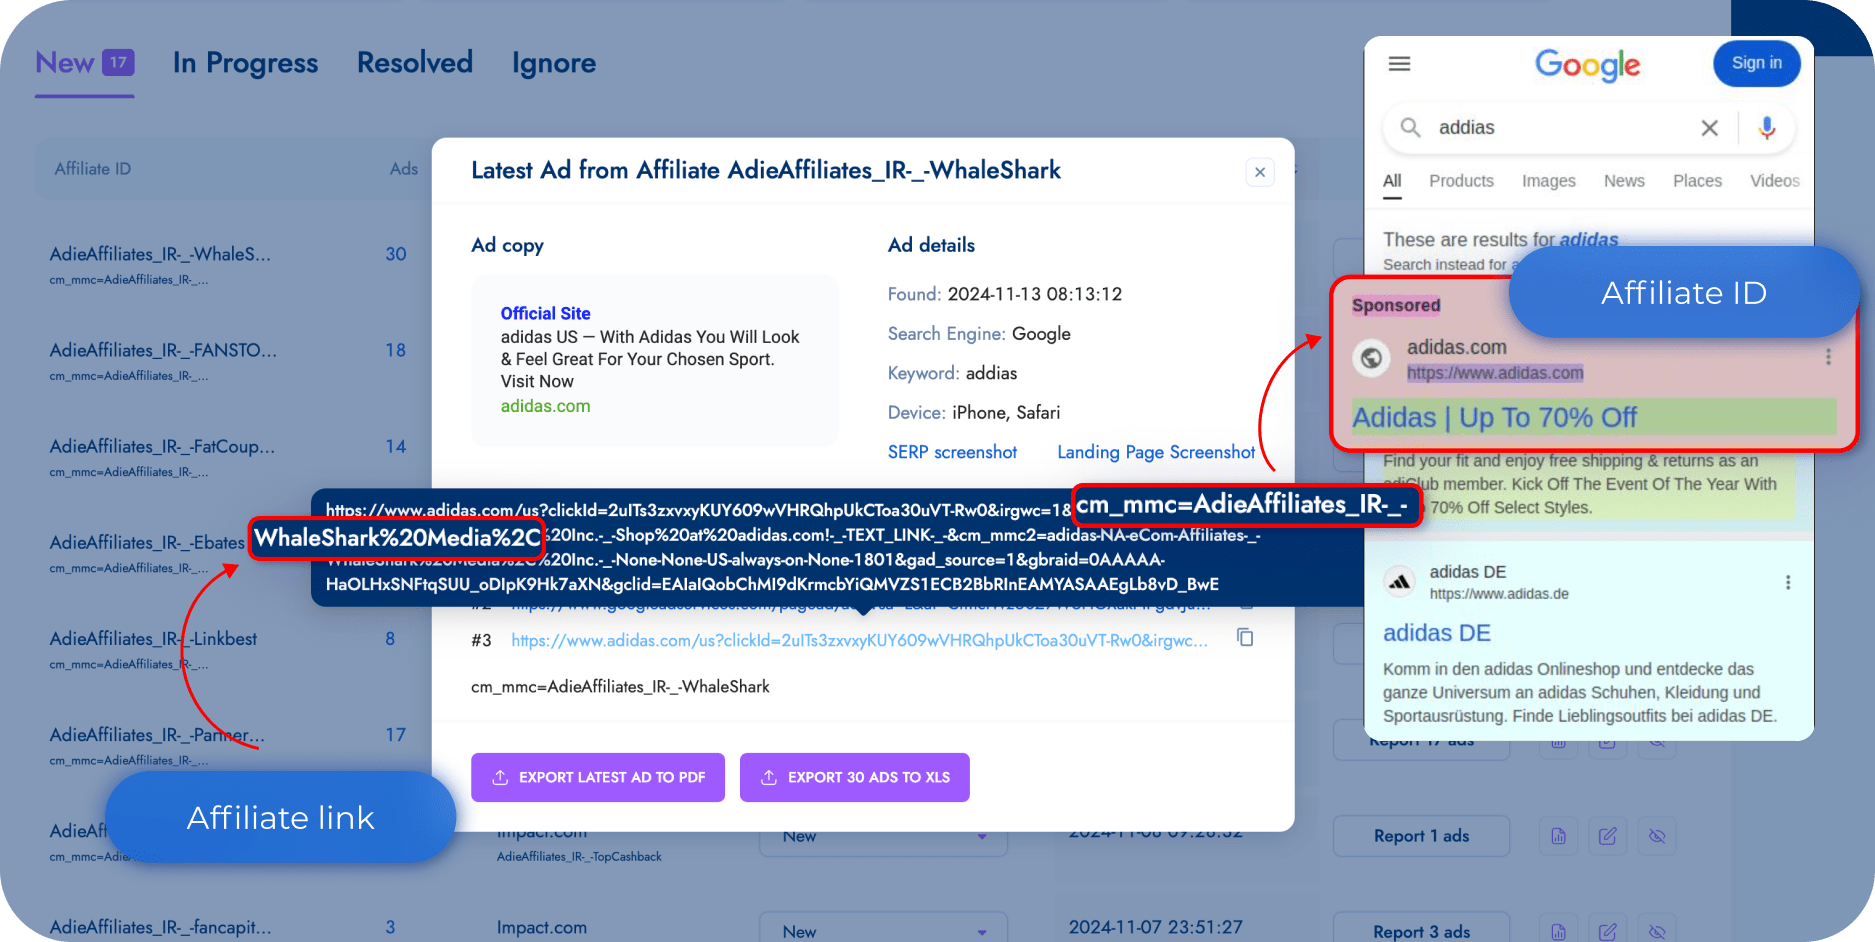The image size is (1875, 942).
Task: Open the New status dropdown in the TopCashback row
Action: [x=882, y=838]
